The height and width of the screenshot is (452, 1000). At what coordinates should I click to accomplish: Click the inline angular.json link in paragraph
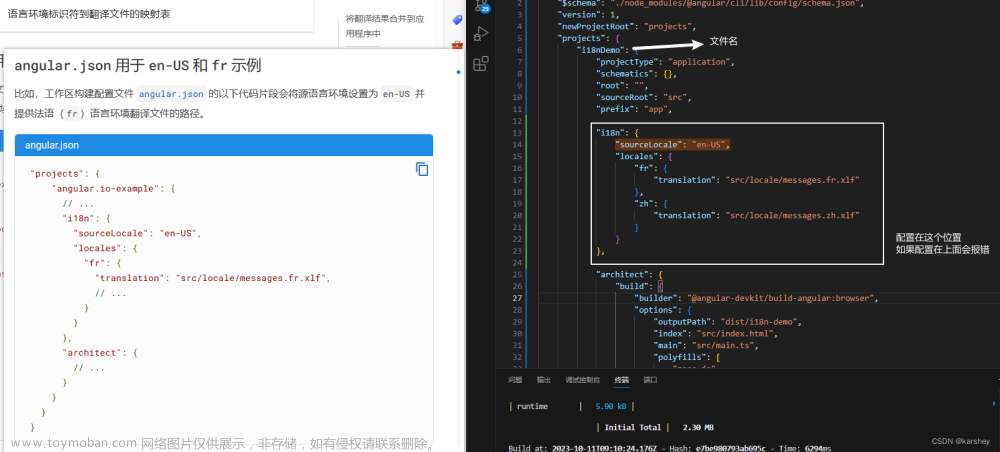[x=172, y=94]
